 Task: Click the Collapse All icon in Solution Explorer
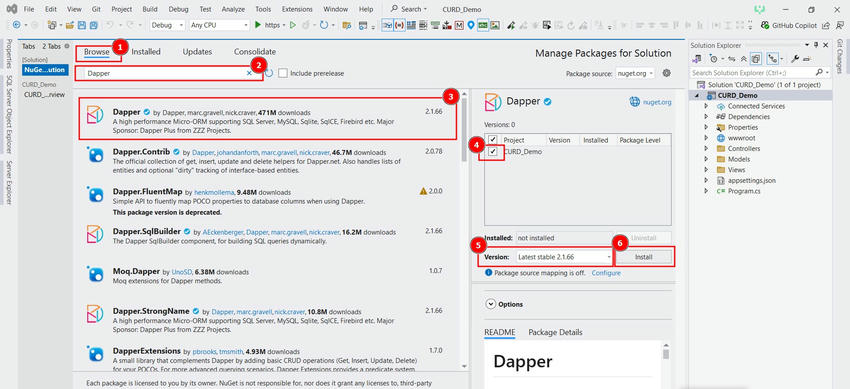[743, 59]
